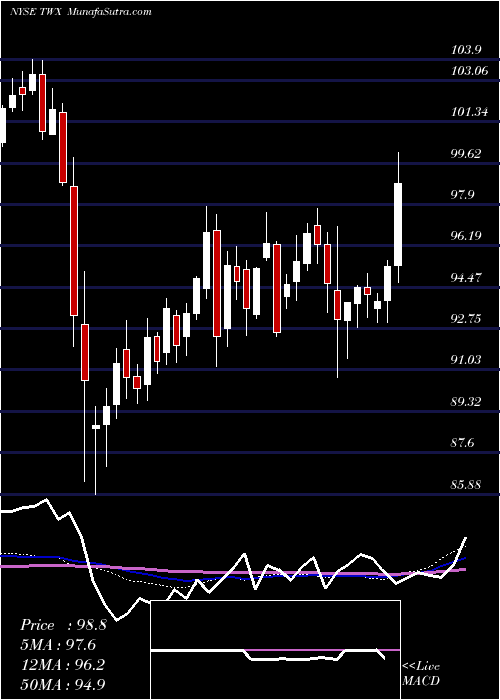The width and height of the screenshot is (500, 700).
Task: Click the 103.06 price level label
Action: pyautogui.click(x=469, y=71)
